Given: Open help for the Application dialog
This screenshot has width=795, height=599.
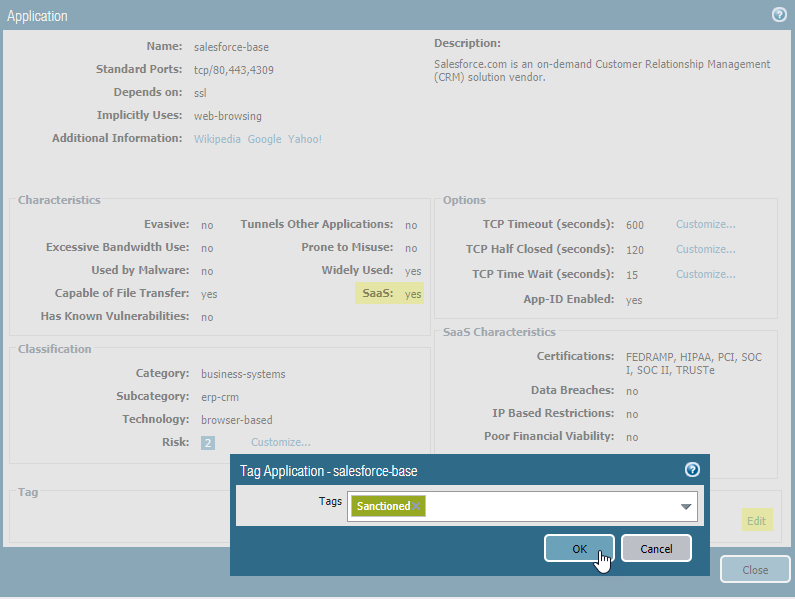Looking at the screenshot, I should tap(779, 15).
